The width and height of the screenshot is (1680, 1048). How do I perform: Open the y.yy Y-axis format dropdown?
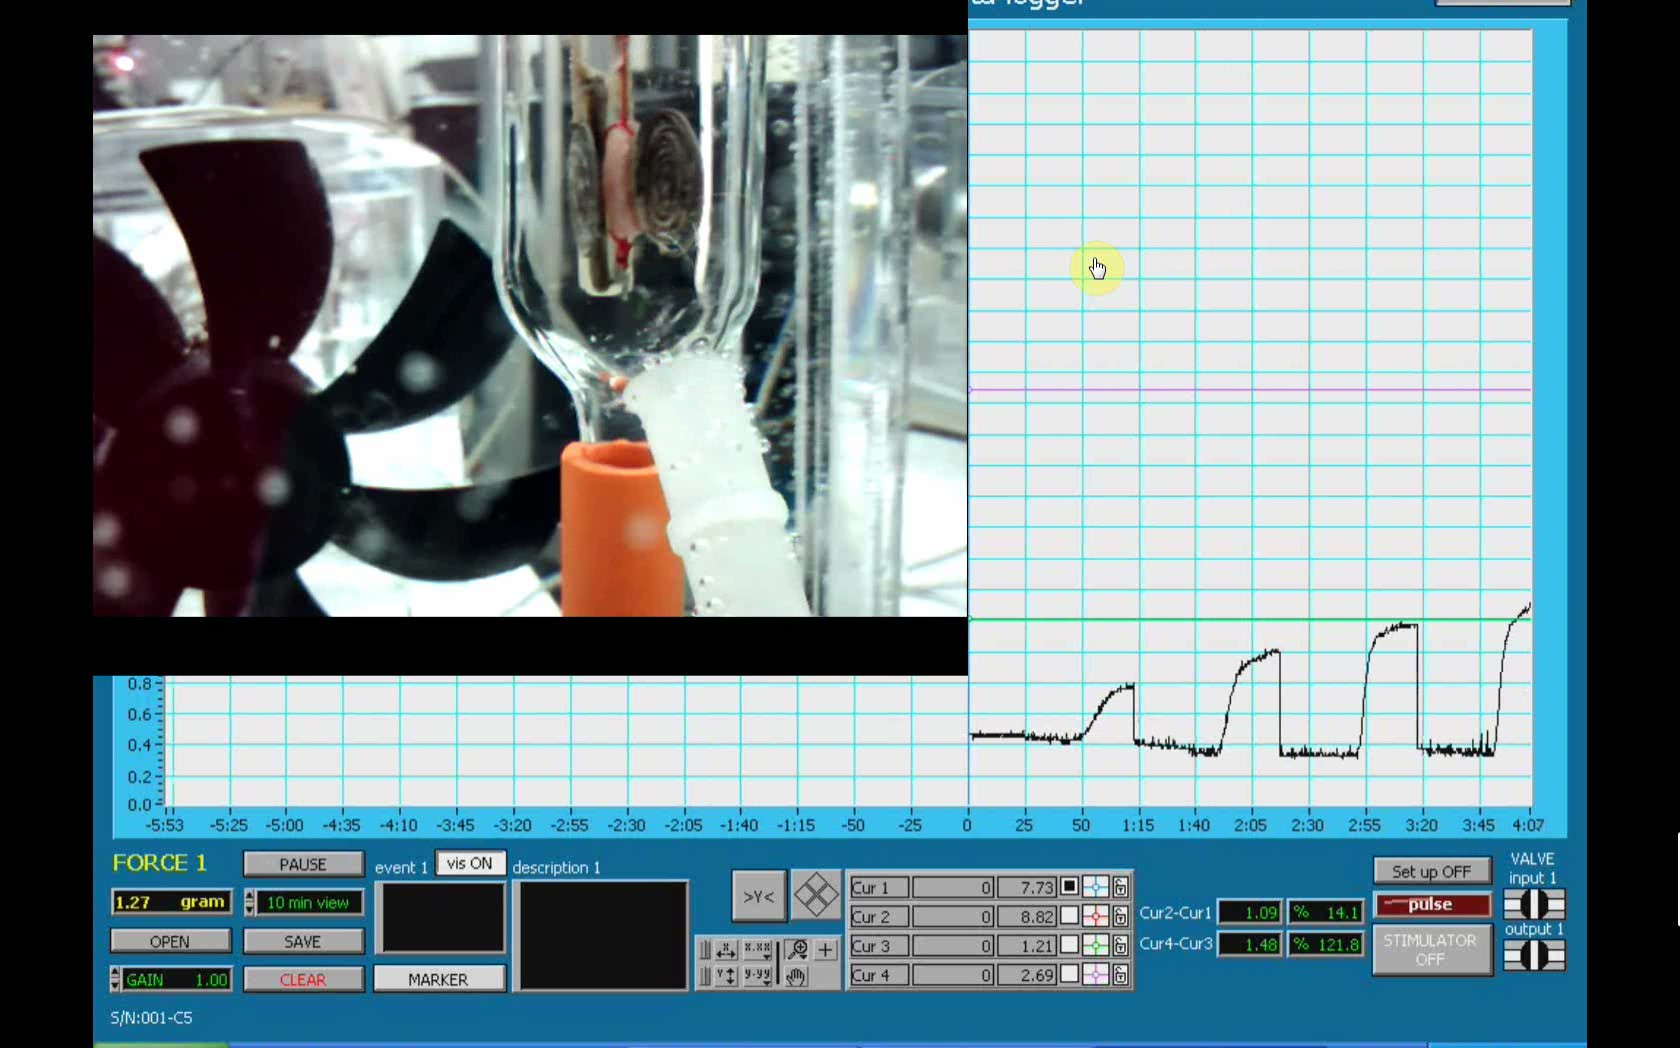(x=758, y=976)
